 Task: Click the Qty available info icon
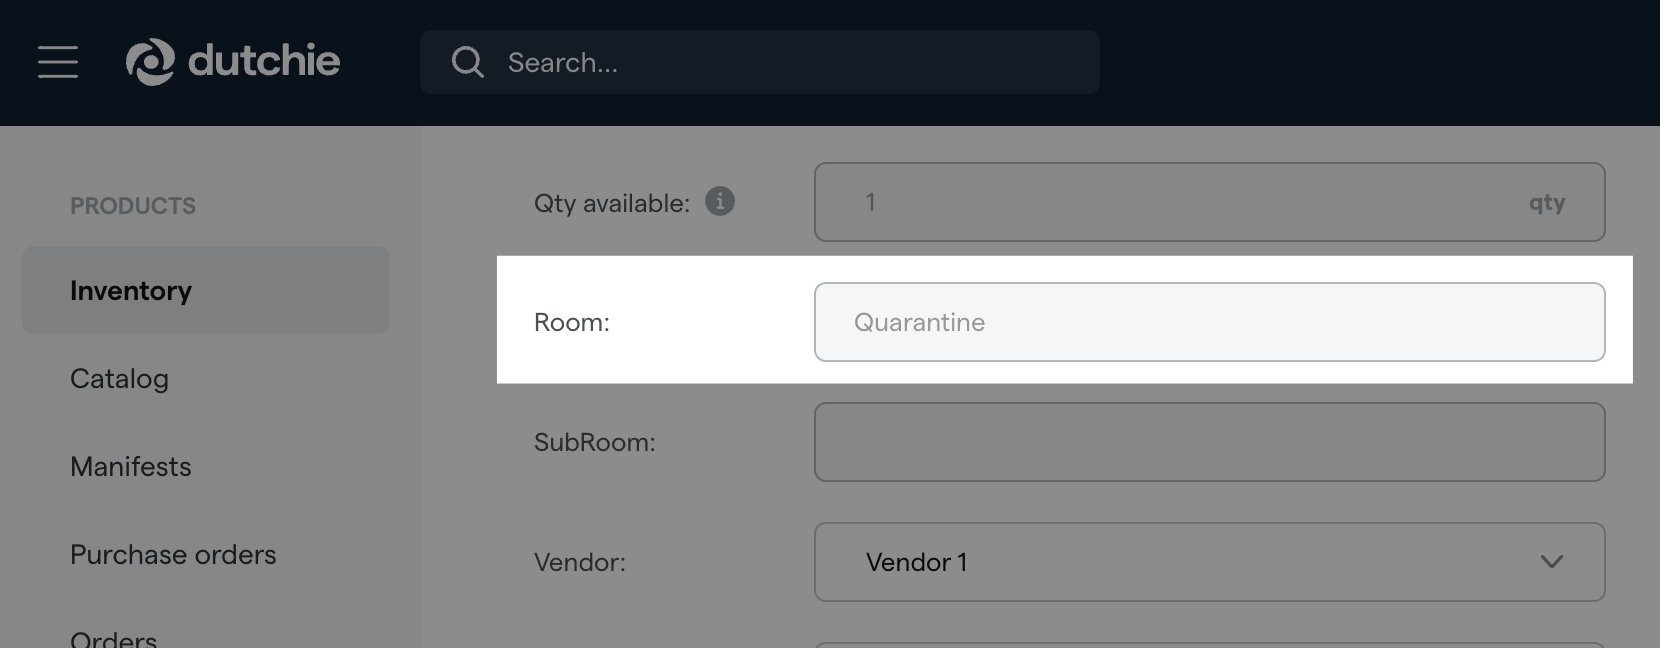pos(720,202)
